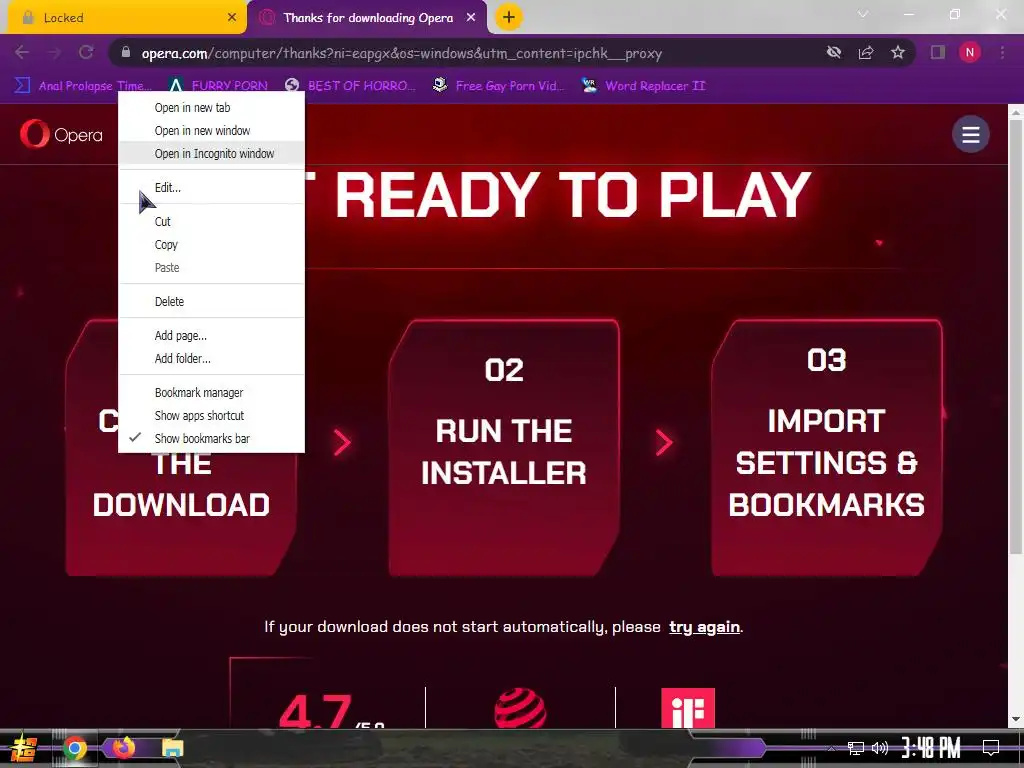Open Chrome three-dot menu
1024x768 pixels.
coord(1002,52)
